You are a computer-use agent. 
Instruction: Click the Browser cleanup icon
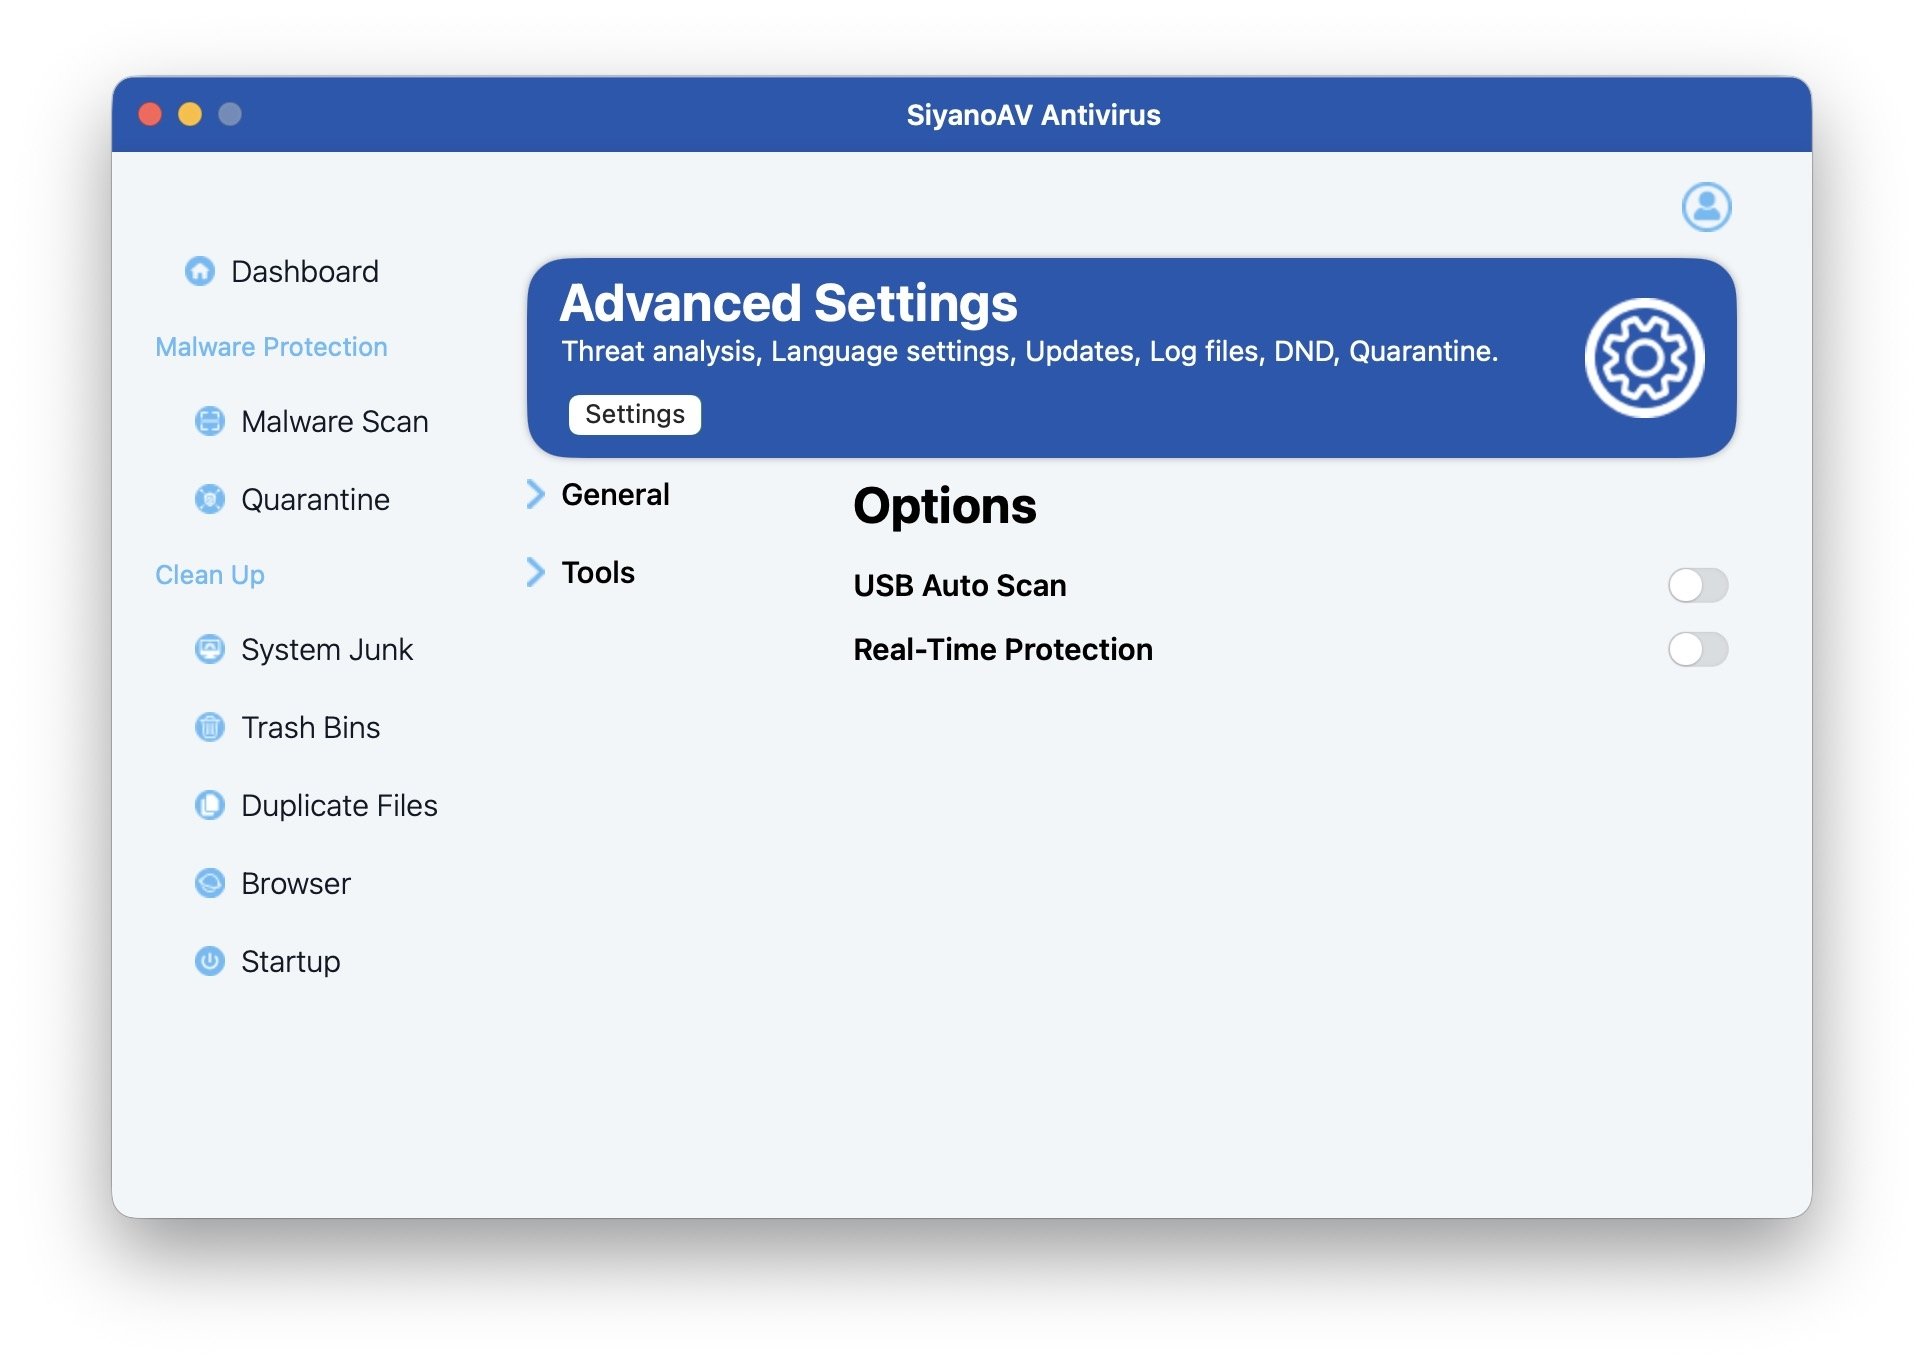point(209,883)
